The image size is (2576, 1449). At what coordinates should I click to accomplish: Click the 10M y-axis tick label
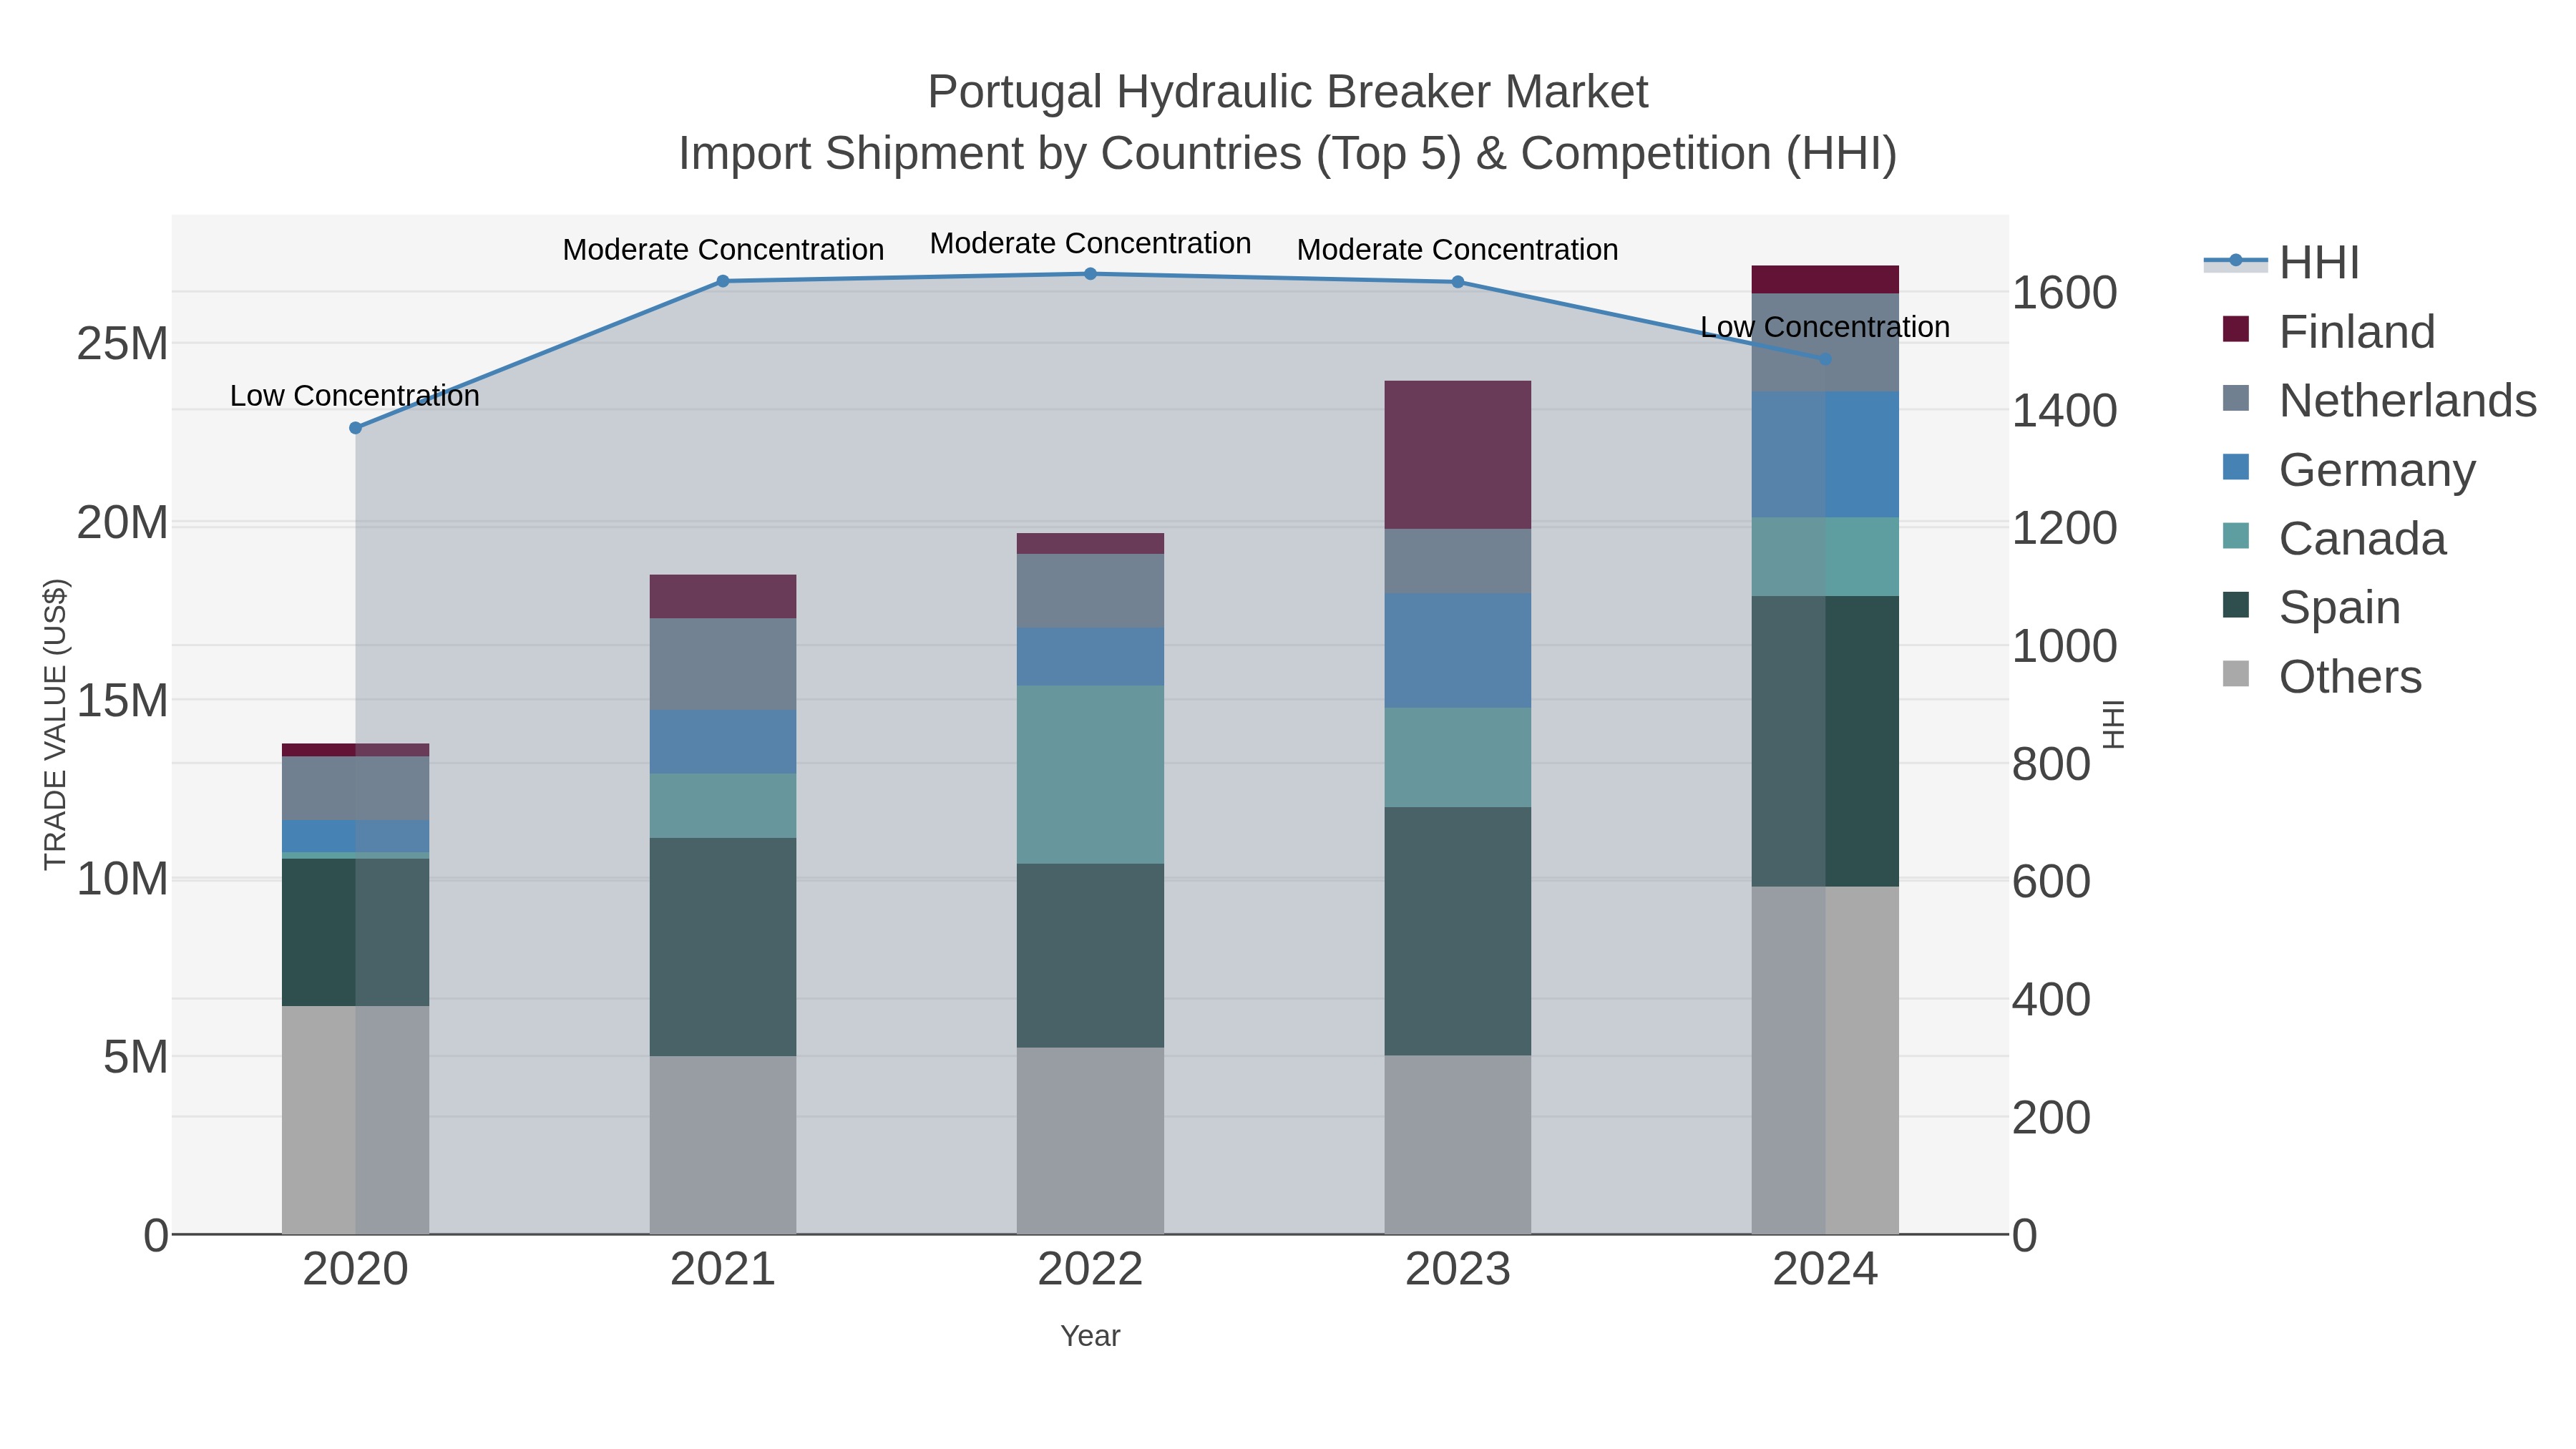(x=123, y=879)
